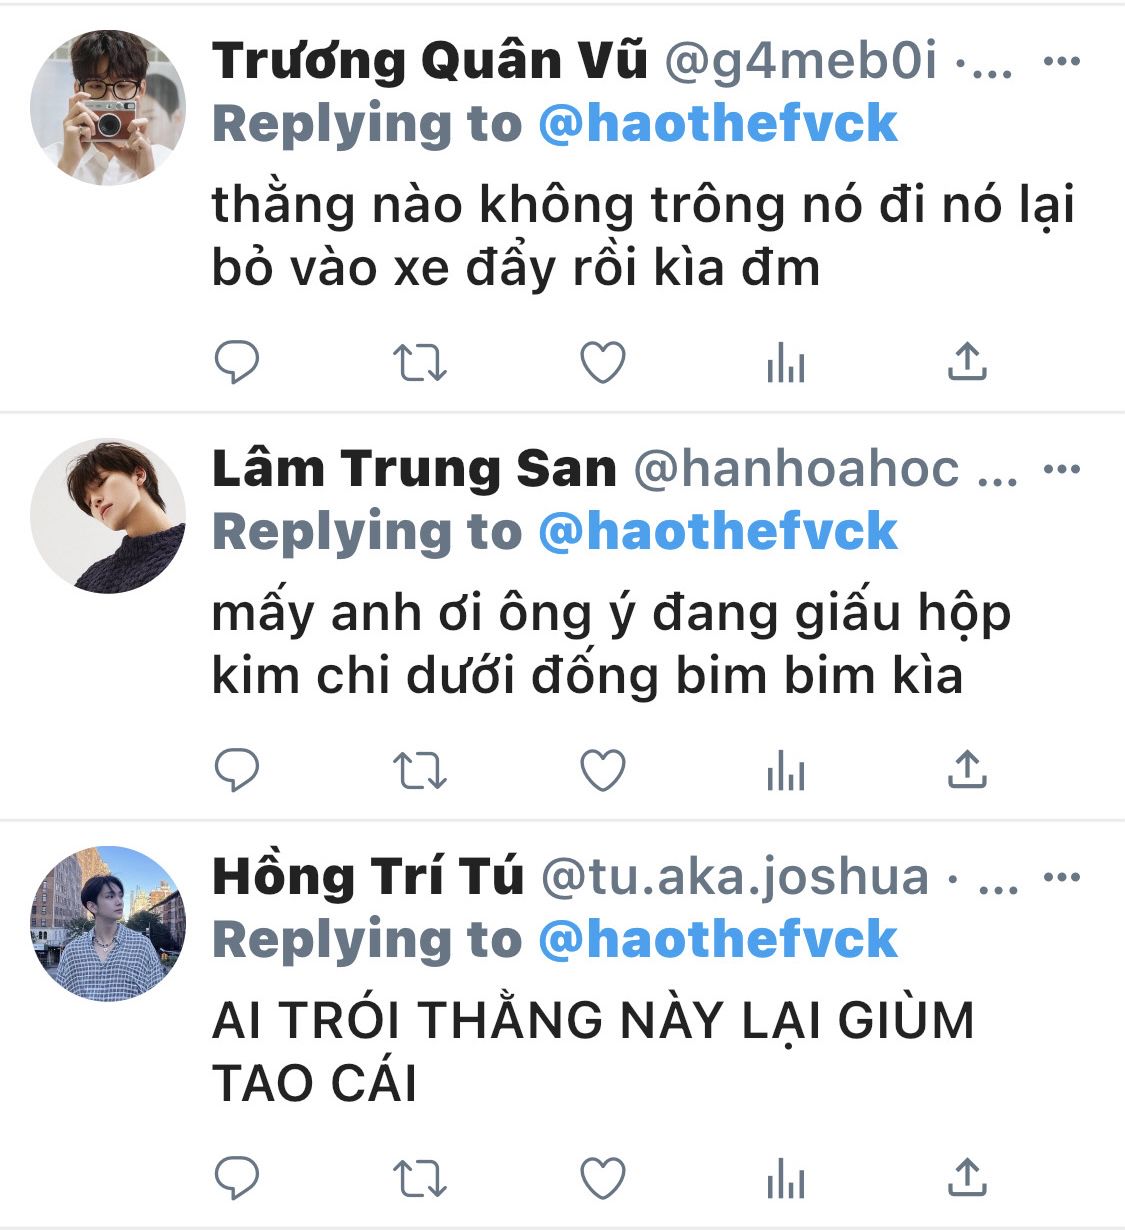This screenshot has width=1125, height=1230.
Task: Open Hồng Trí Tú's profile picture
Action: 108,924
